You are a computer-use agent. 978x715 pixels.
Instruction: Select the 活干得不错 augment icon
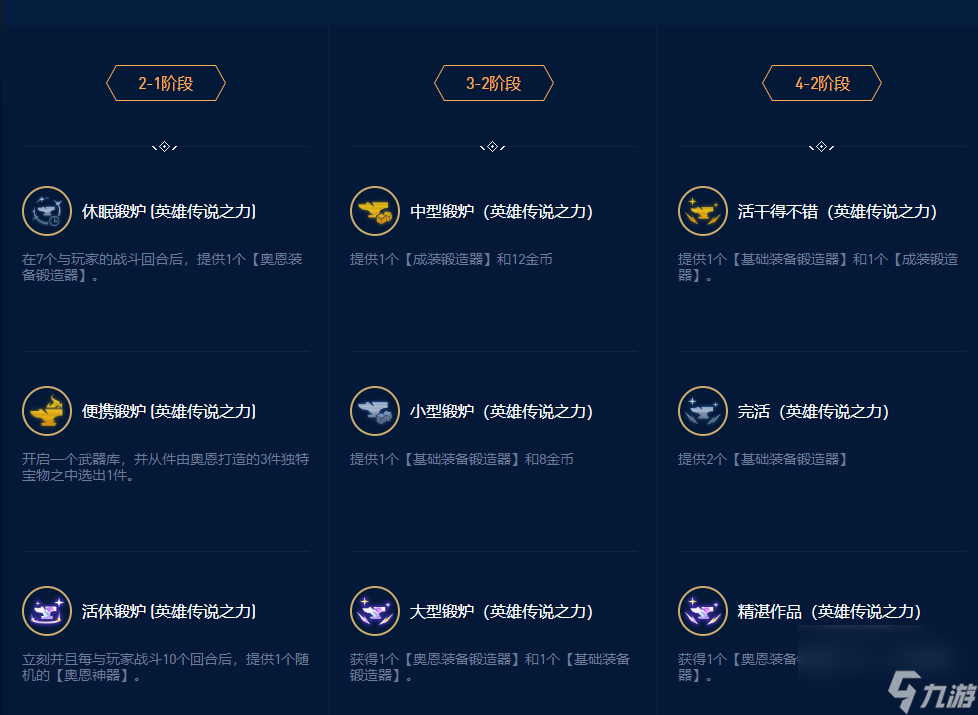point(703,211)
